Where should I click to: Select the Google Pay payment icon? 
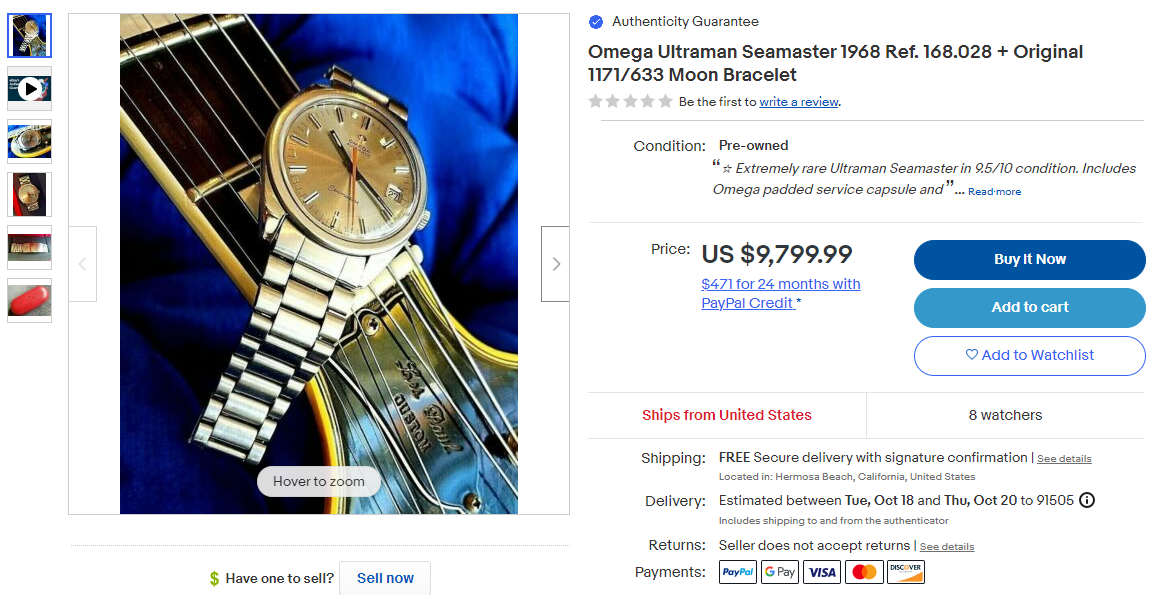click(x=780, y=572)
